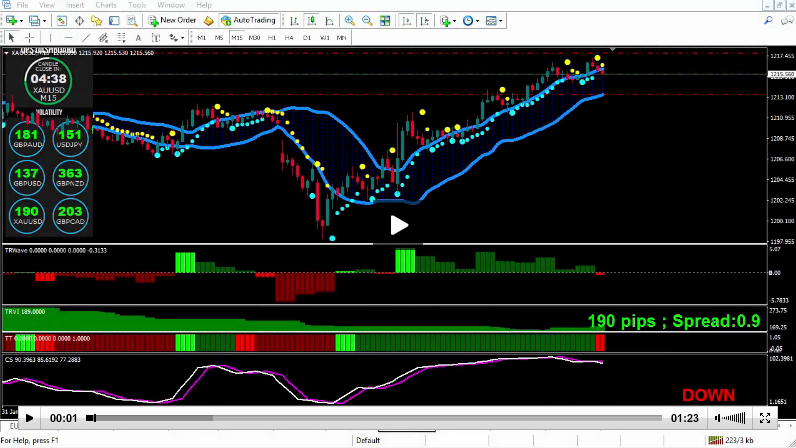Expand the Indicators dropdown arrow
This screenshot has height=448, width=796.
(454, 21)
